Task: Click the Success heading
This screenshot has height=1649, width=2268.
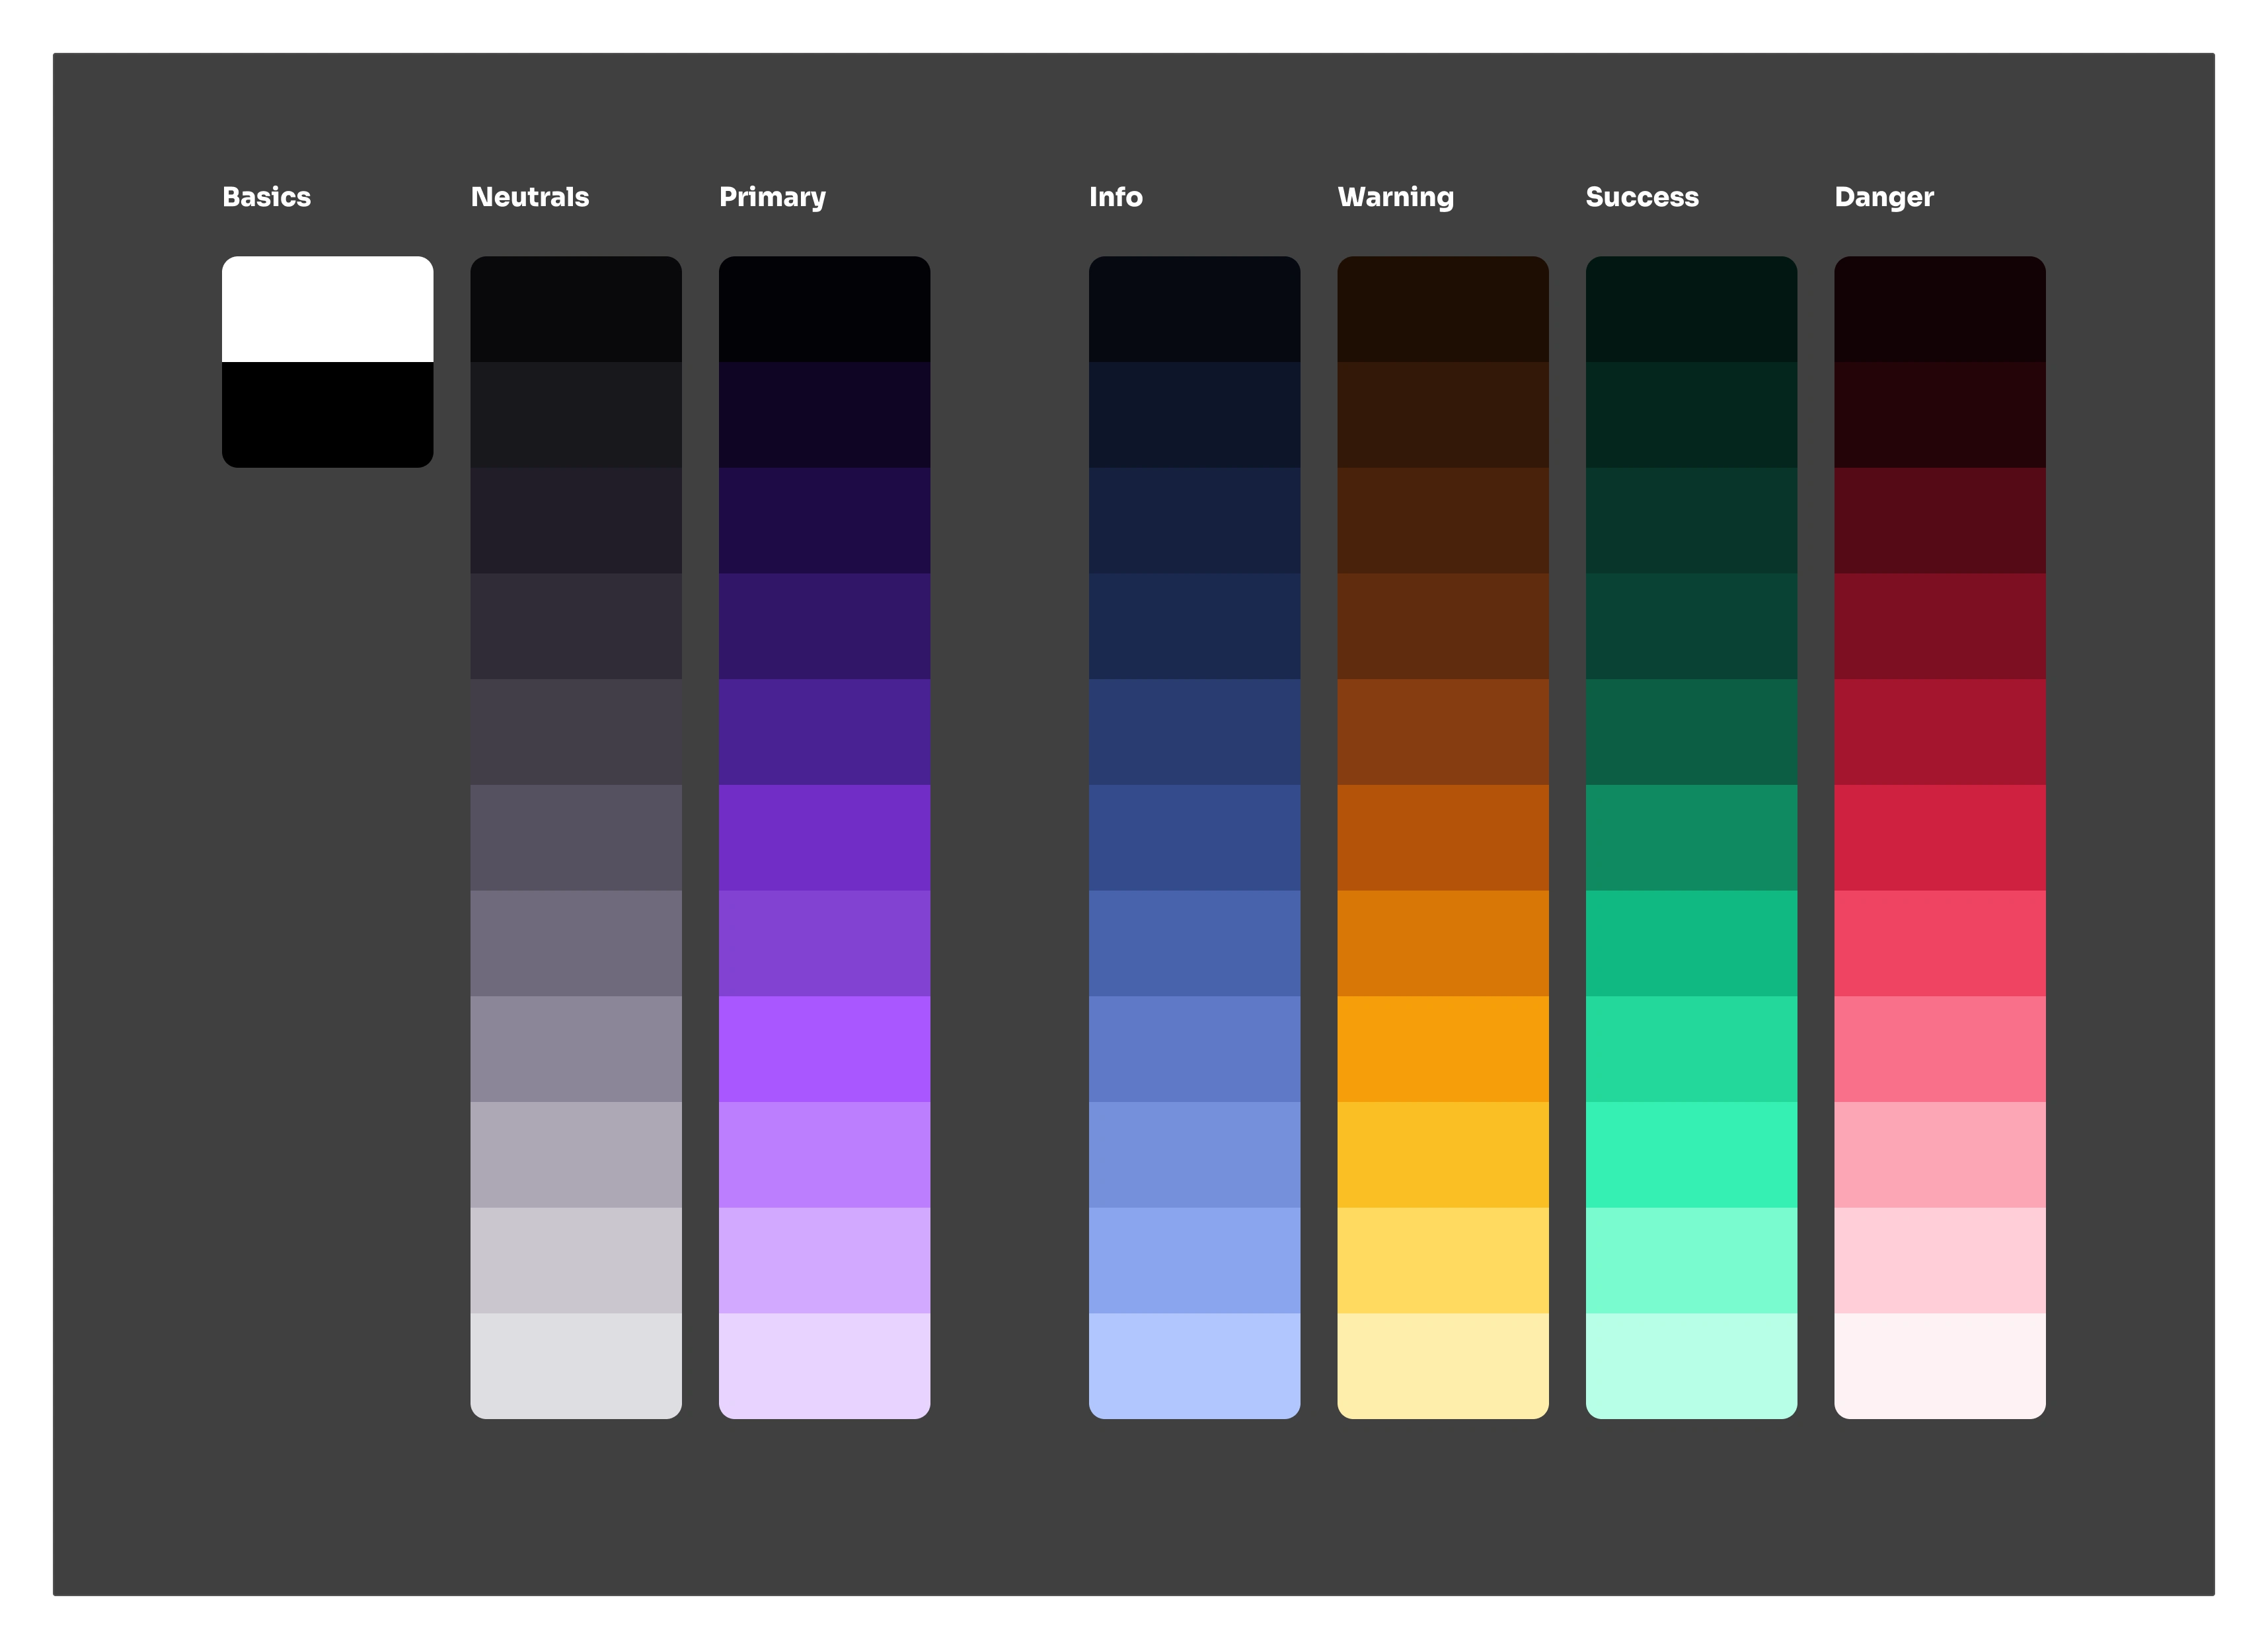Action: 1642,197
